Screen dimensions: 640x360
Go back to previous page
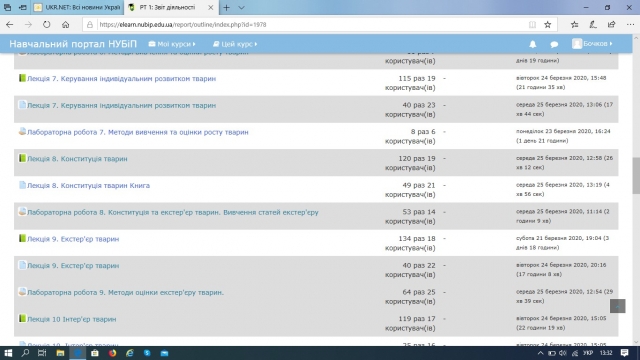[x=9, y=24]
